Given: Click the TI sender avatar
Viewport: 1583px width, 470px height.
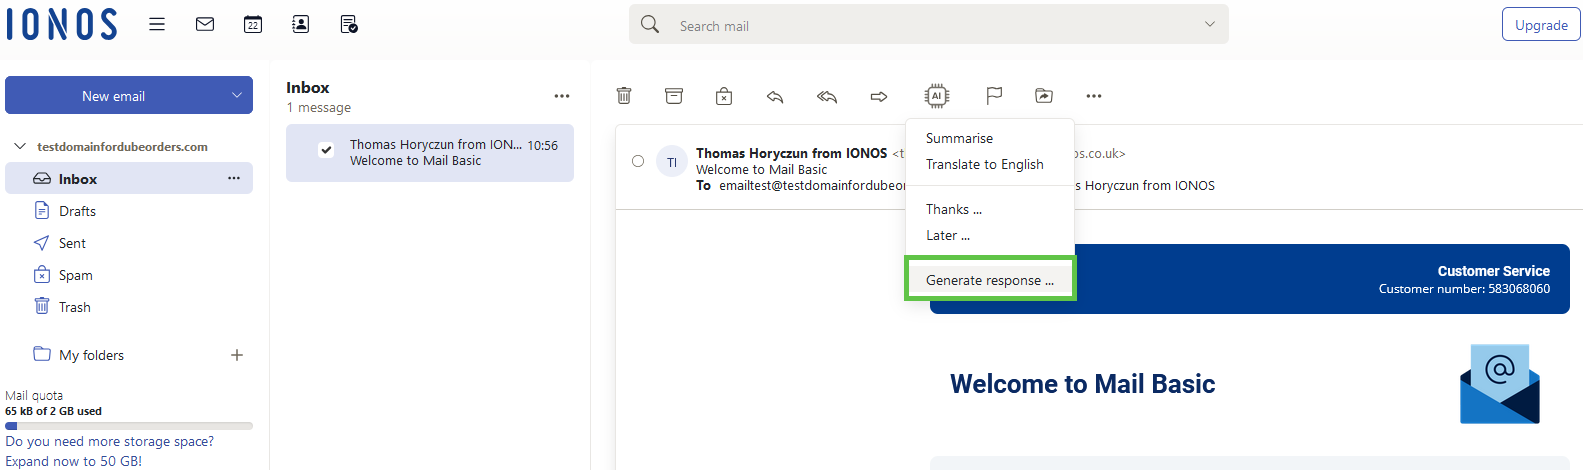Looking at the screenshot, I should [672, 161].
